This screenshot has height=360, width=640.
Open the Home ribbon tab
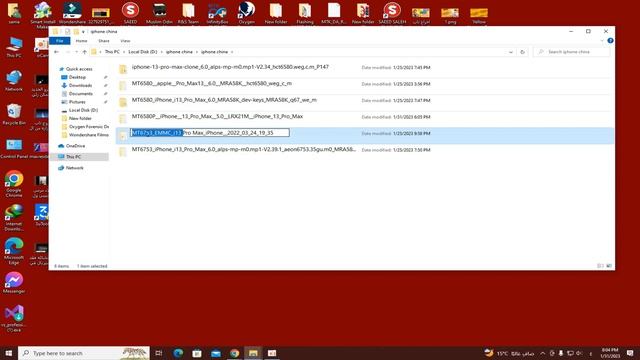[x=81, y=41]
